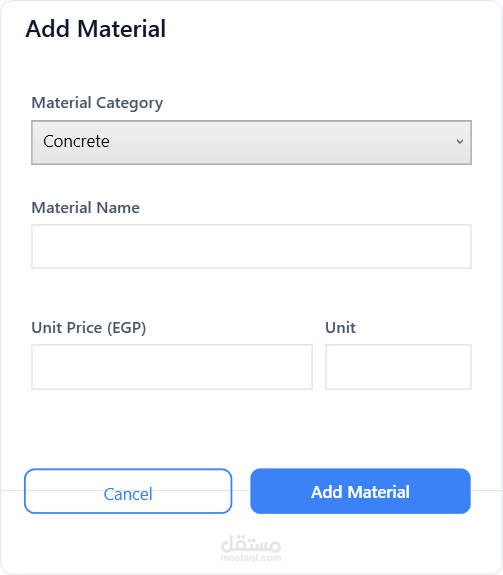Image resolution: width=503 pixels, height=575 pixels.
Task: Place cursor in empty field under Material Name
Action: [252, 246]
